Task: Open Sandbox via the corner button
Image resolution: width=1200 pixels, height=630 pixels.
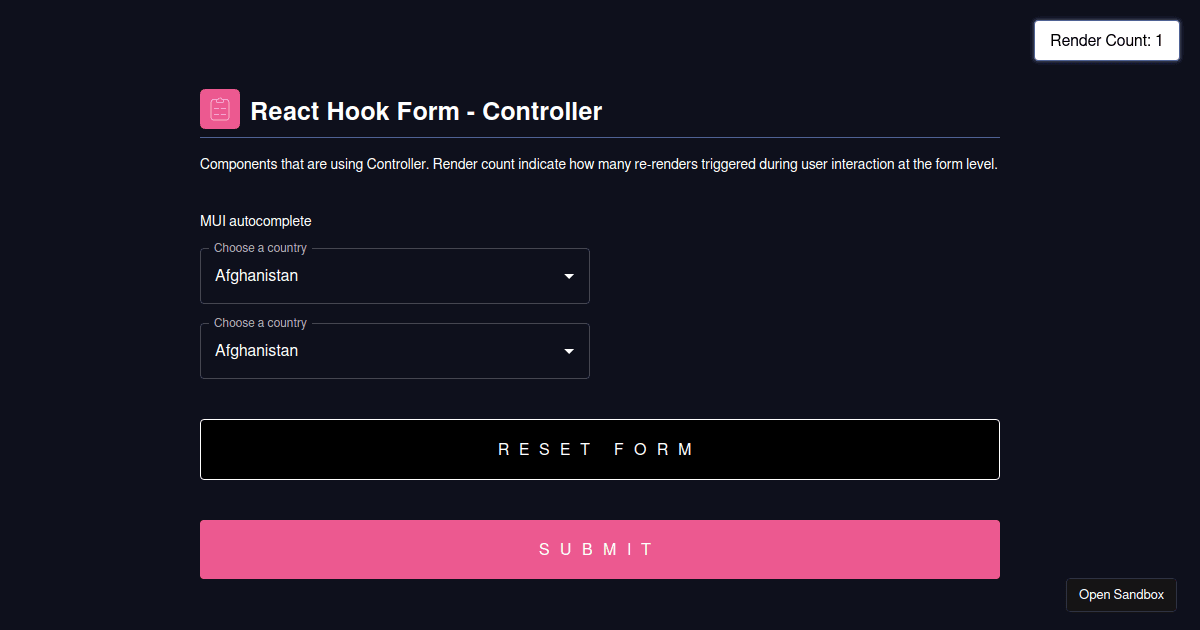Action: (1121, 595)
